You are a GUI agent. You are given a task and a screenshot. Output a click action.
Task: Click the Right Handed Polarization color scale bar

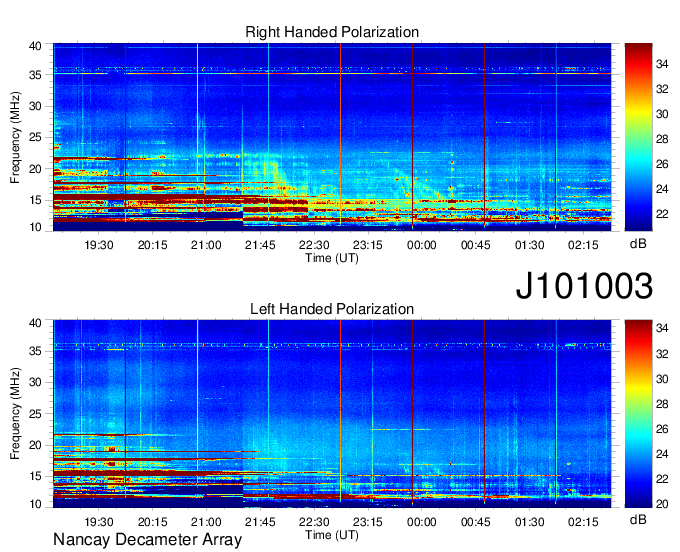coord(638,137)
